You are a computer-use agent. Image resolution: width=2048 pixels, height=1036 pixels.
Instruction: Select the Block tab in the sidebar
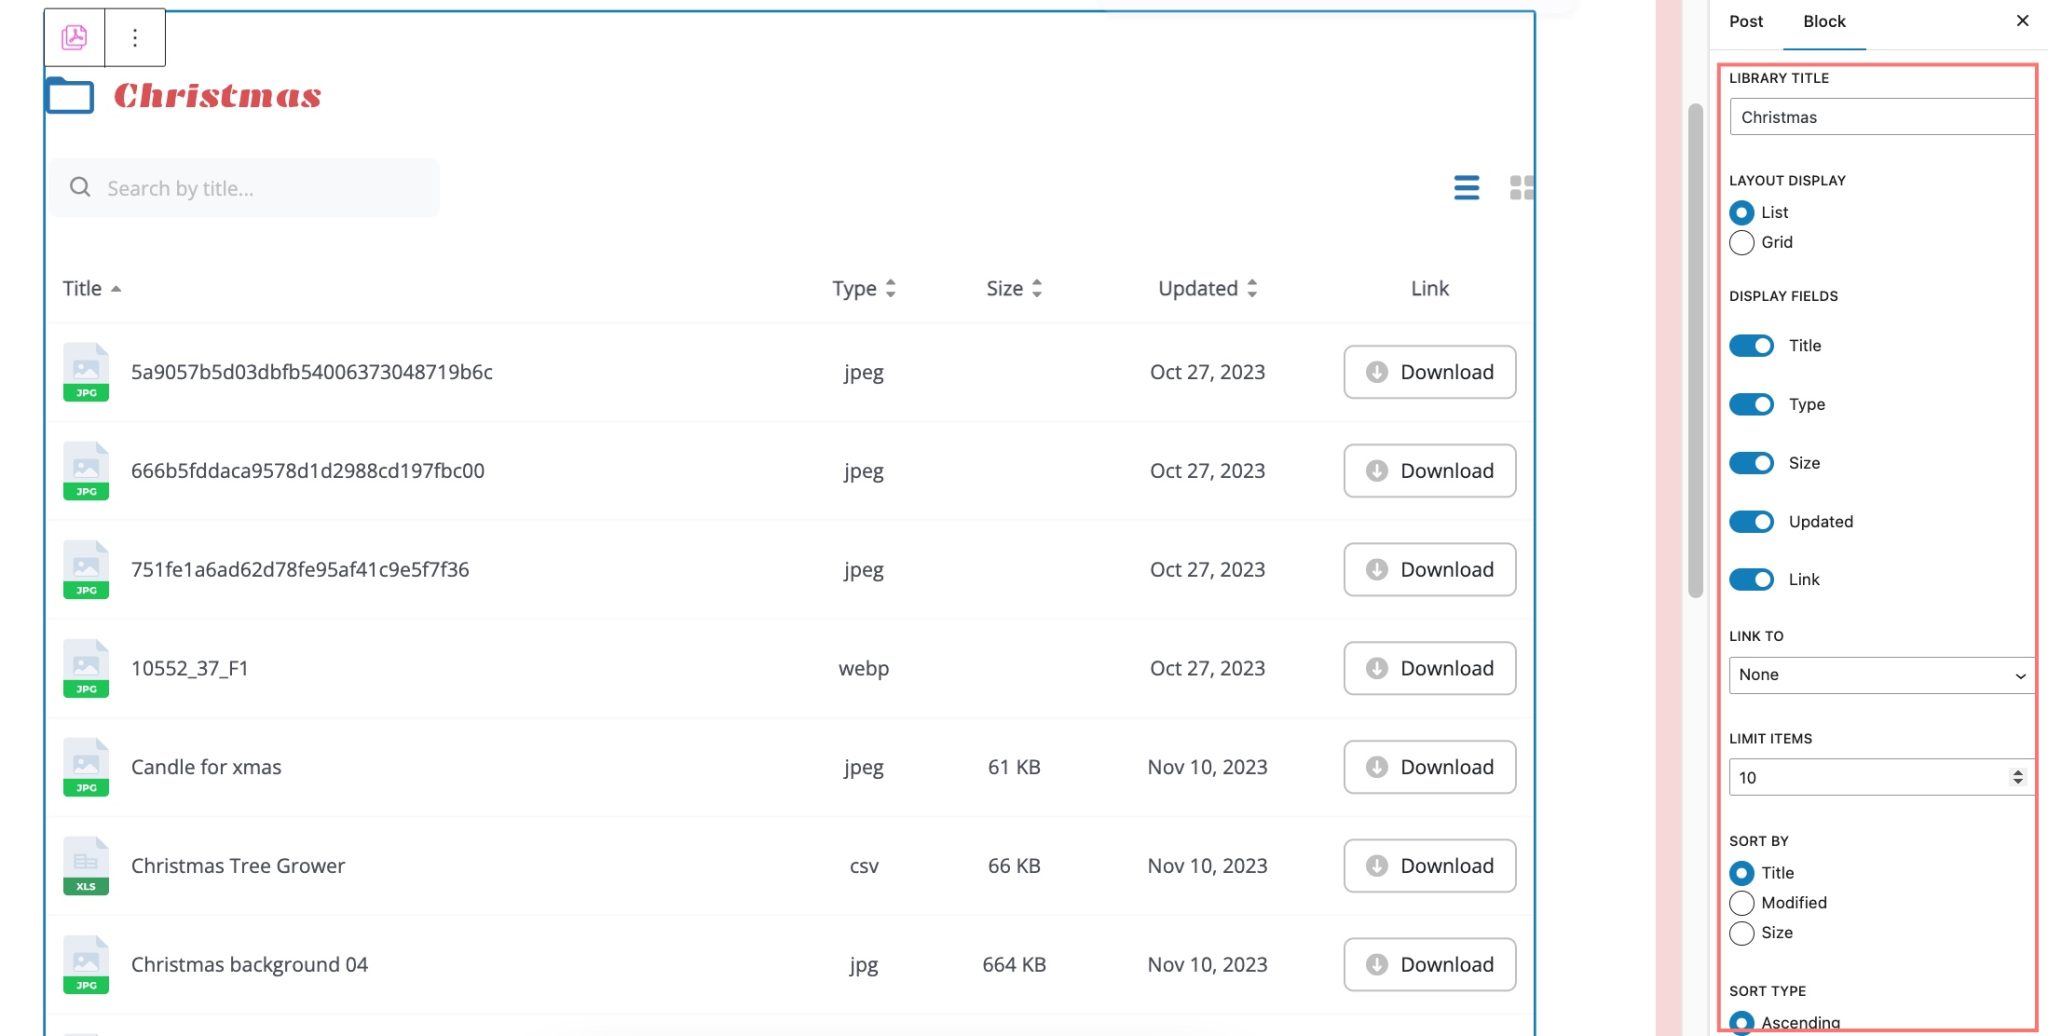coord(1823,21)
